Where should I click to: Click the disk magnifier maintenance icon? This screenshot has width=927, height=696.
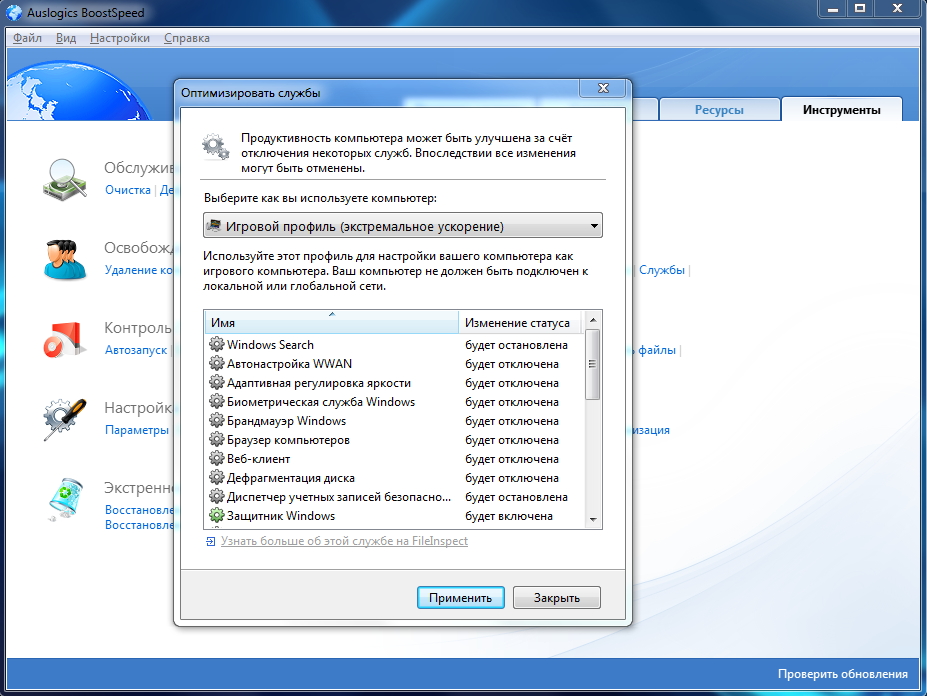click(x=65, y=180)
